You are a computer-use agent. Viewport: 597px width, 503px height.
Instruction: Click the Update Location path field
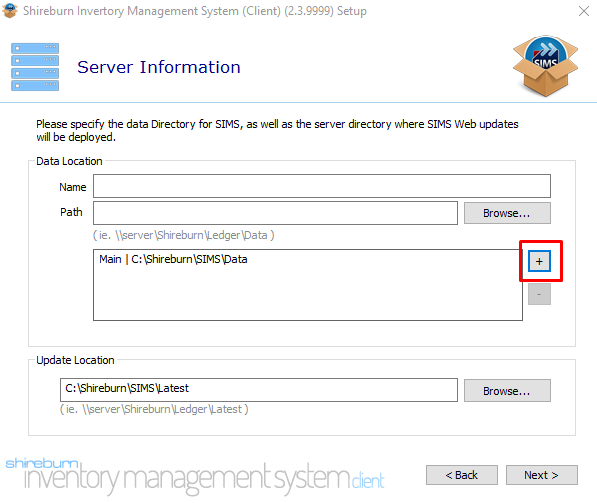pos(259,390)
